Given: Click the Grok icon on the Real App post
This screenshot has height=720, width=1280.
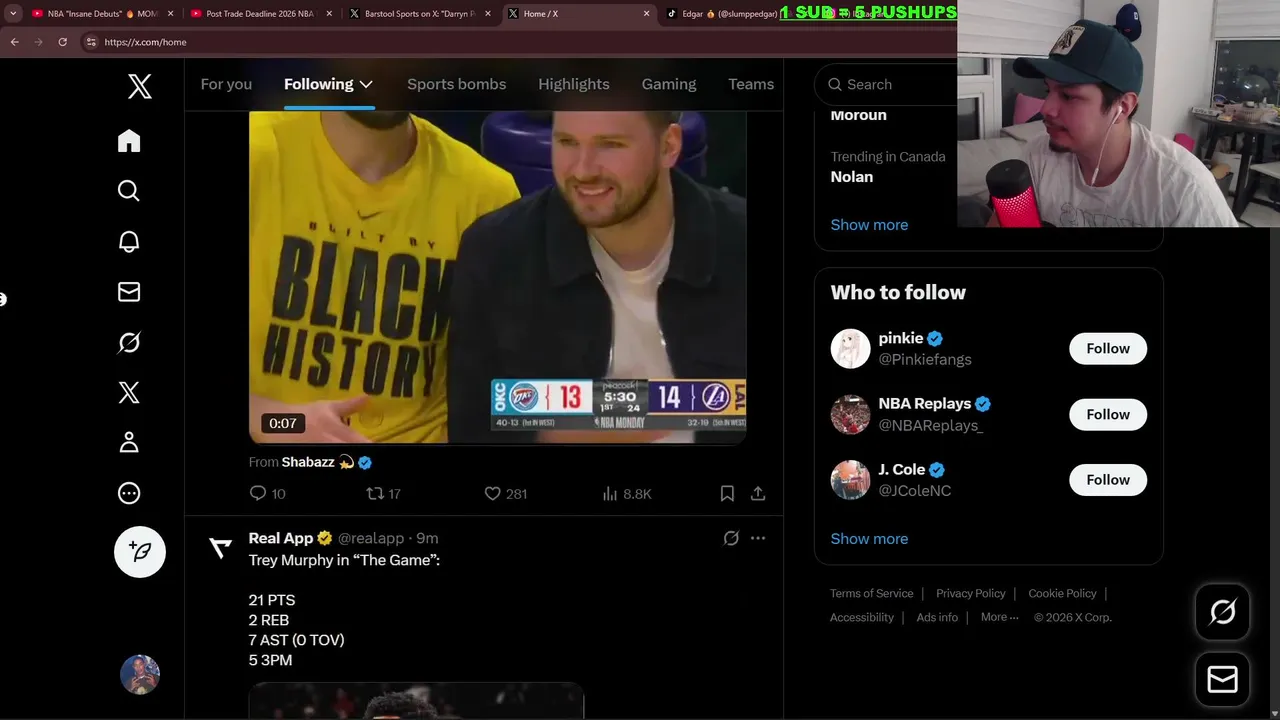Looking at the screenshot, I should [x=731, y=538].
